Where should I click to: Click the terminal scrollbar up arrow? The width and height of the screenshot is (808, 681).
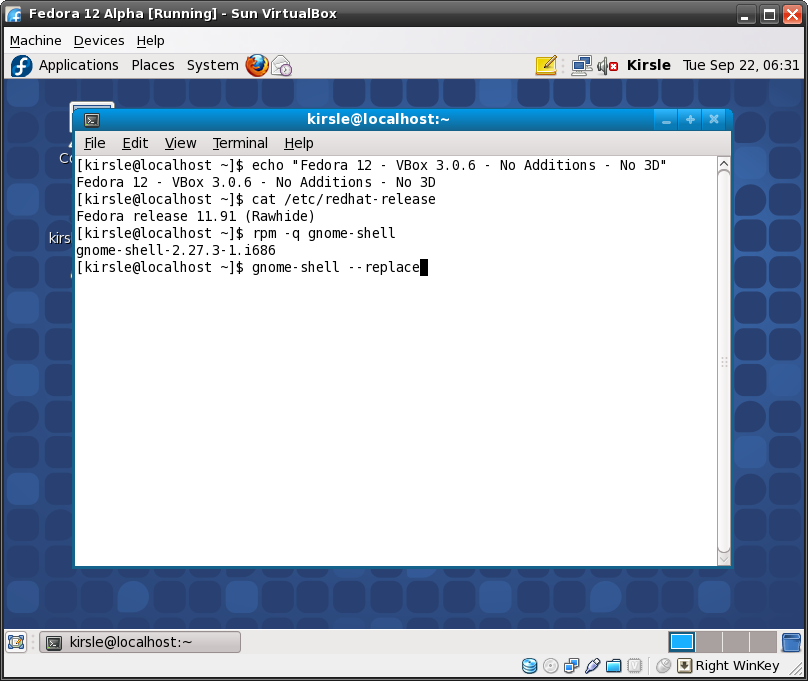724,164
